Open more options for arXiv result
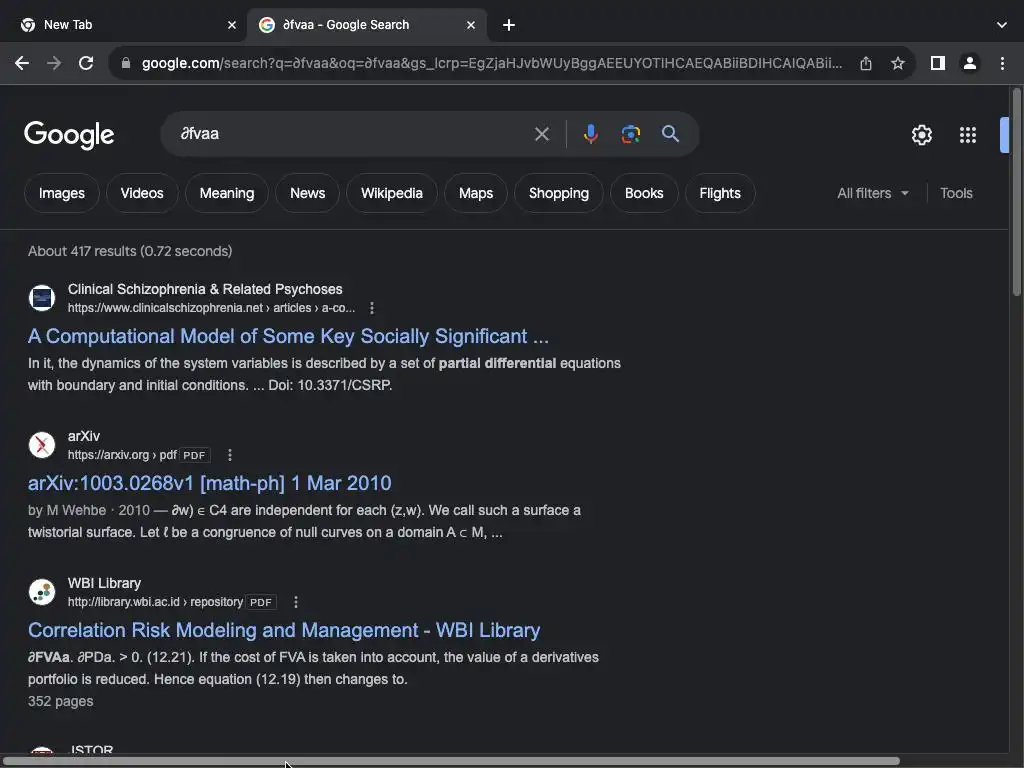1024x768 pixels. click(230, 455)
